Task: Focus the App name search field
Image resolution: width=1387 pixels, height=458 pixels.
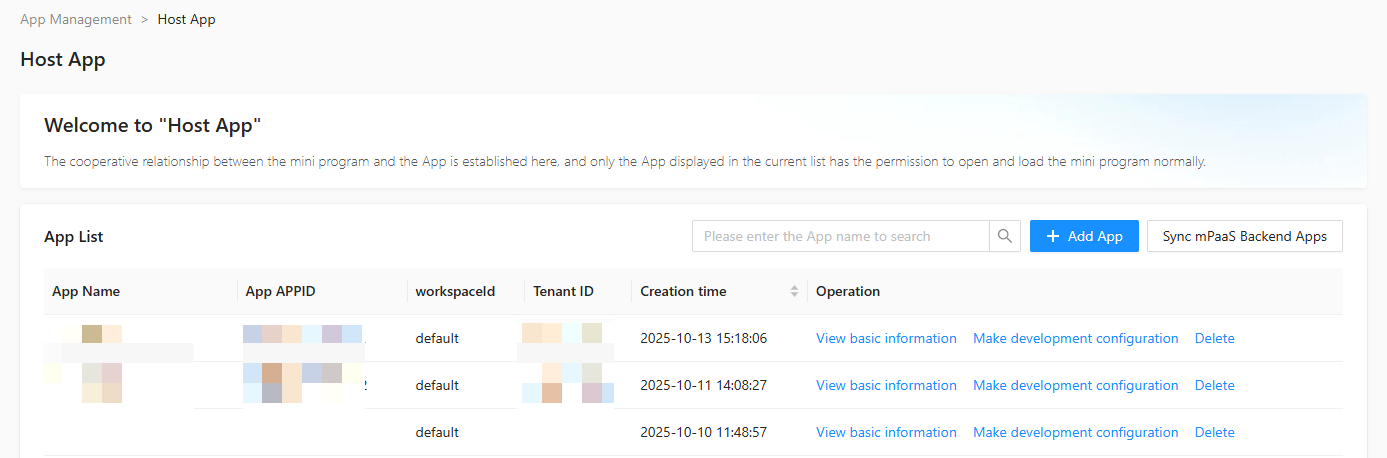Action: (x=840, y=236)
